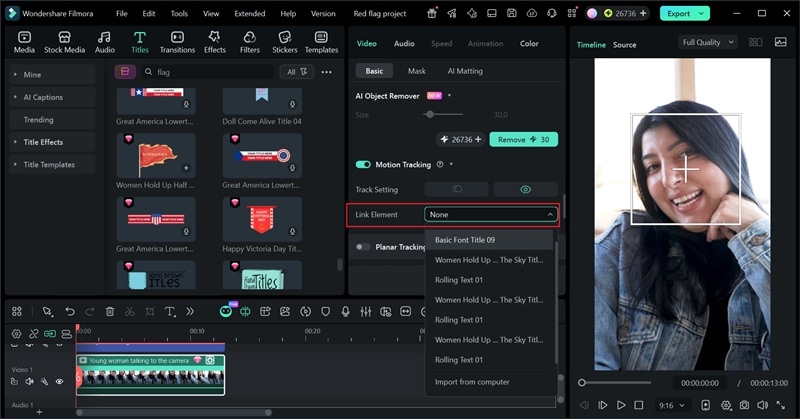Open timeline track settings gear
The height and width of the screenshot is (419, 800).
pyautogui.click(x=16, y=334)
